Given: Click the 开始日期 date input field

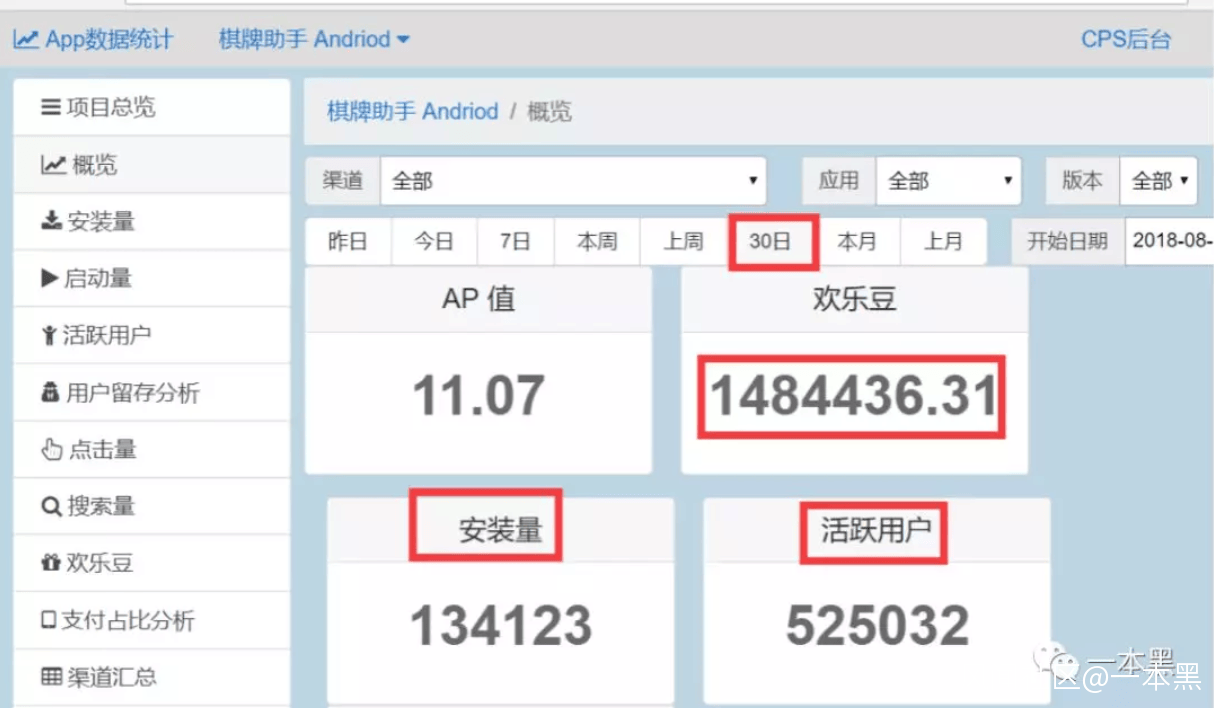Looking at the screenshot, I should [1169, 242].
